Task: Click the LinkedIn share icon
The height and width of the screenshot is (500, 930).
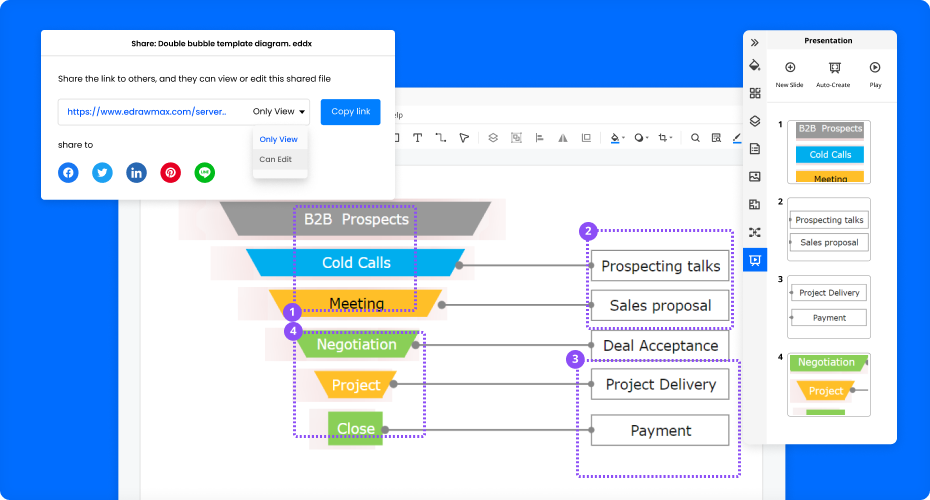Action: [136, 173]
